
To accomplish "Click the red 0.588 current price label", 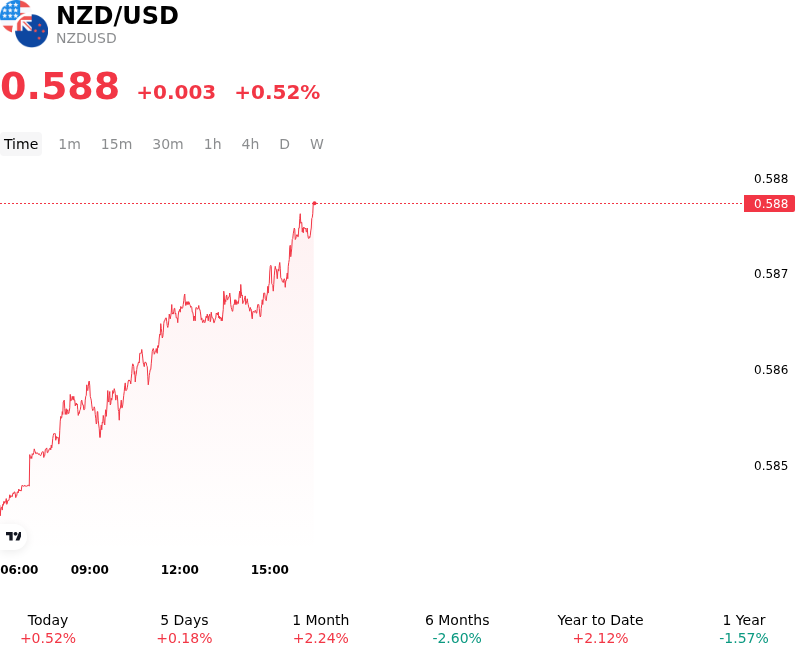I will coord(769,204).
